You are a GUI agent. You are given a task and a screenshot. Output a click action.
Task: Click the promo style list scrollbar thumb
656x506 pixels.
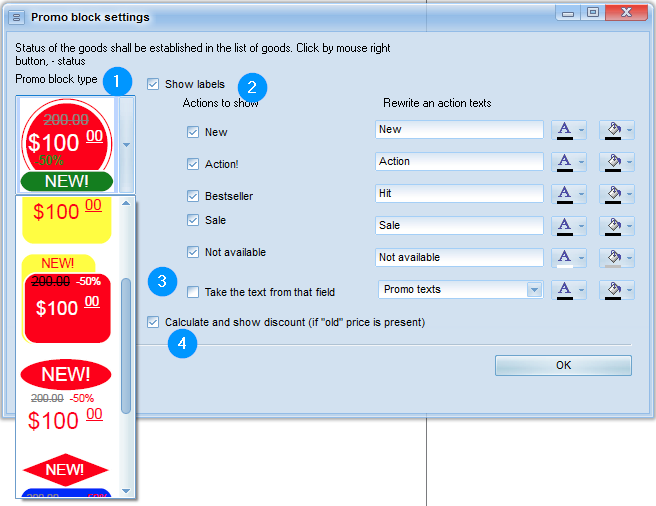click(126, 346)
